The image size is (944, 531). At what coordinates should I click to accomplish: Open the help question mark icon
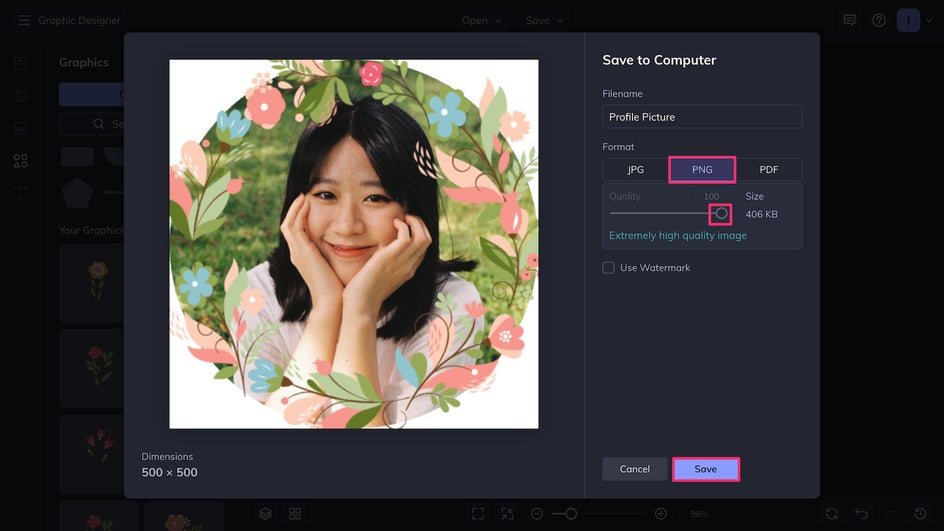(x=879, y=20)
